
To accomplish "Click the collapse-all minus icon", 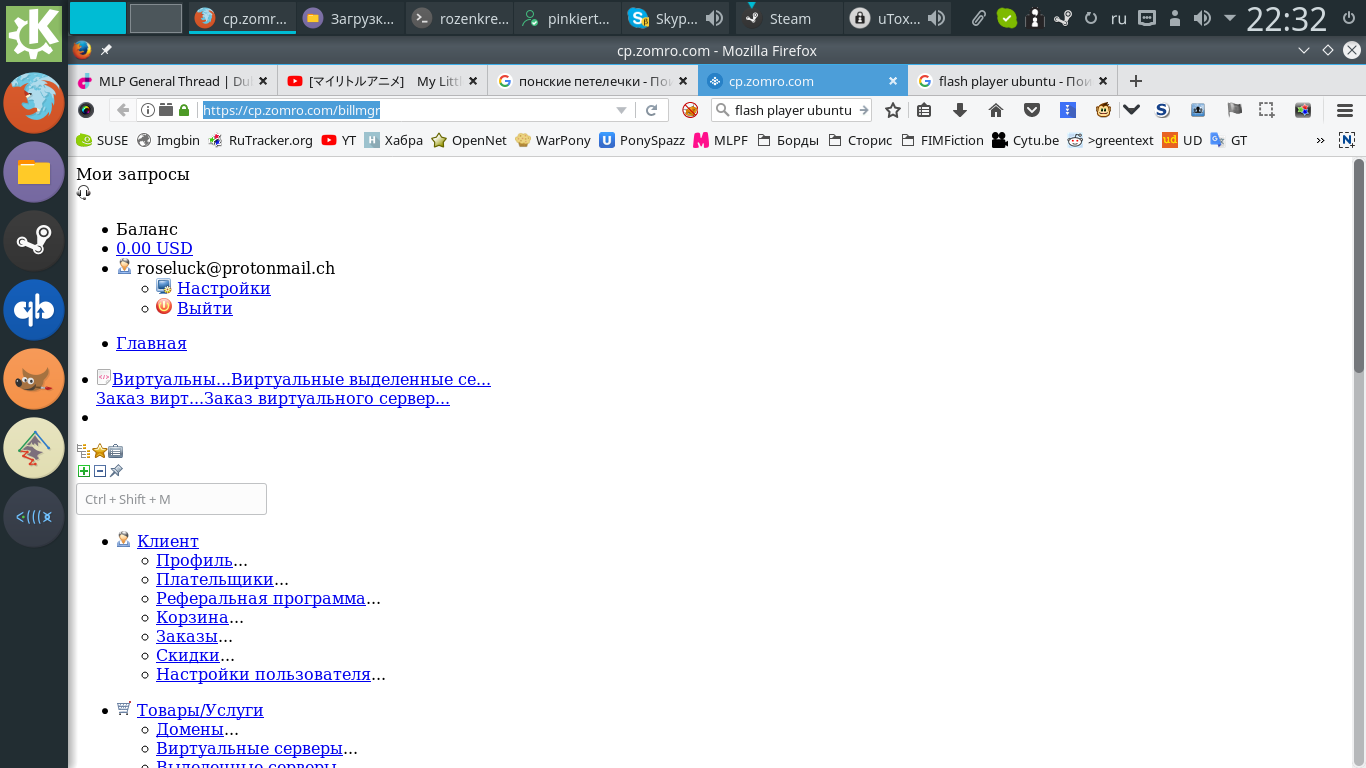I will (x=100, y=471).
